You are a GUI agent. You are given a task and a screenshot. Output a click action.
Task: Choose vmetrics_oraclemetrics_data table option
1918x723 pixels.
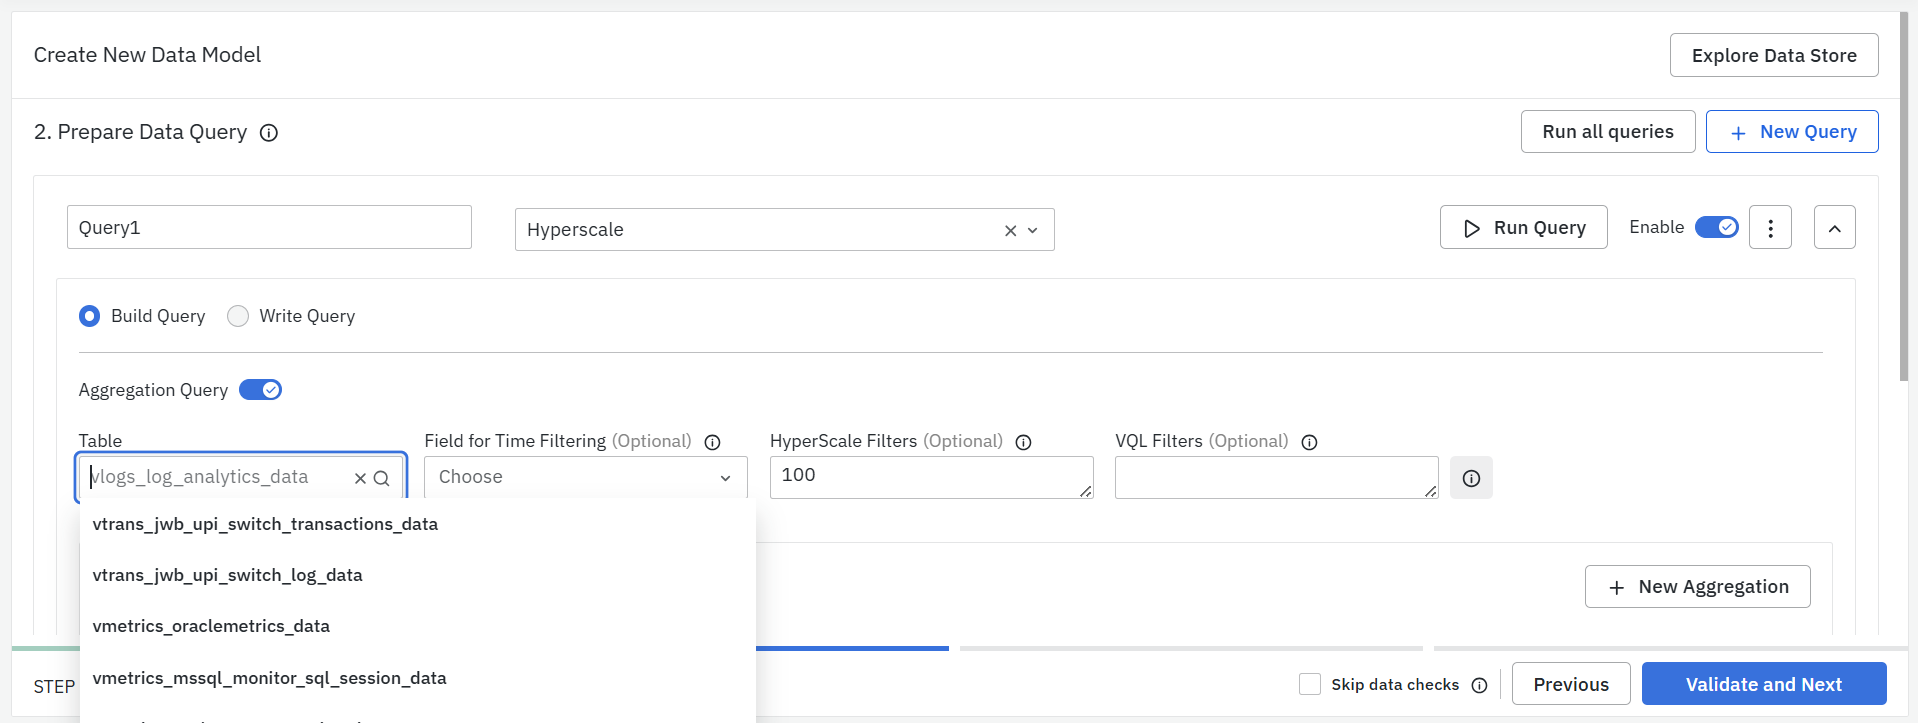211,626
